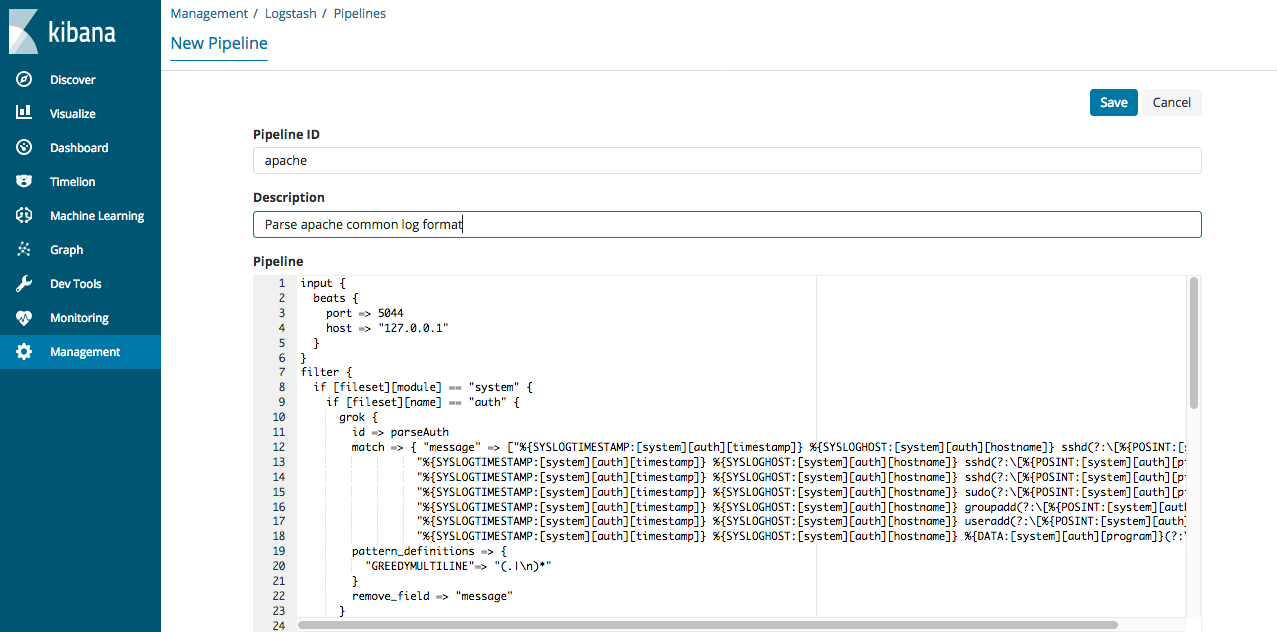Cancel pipeline creation
Viewport: 1277px width, 632px height.
pyautogui.click(x=1171, y=102)
